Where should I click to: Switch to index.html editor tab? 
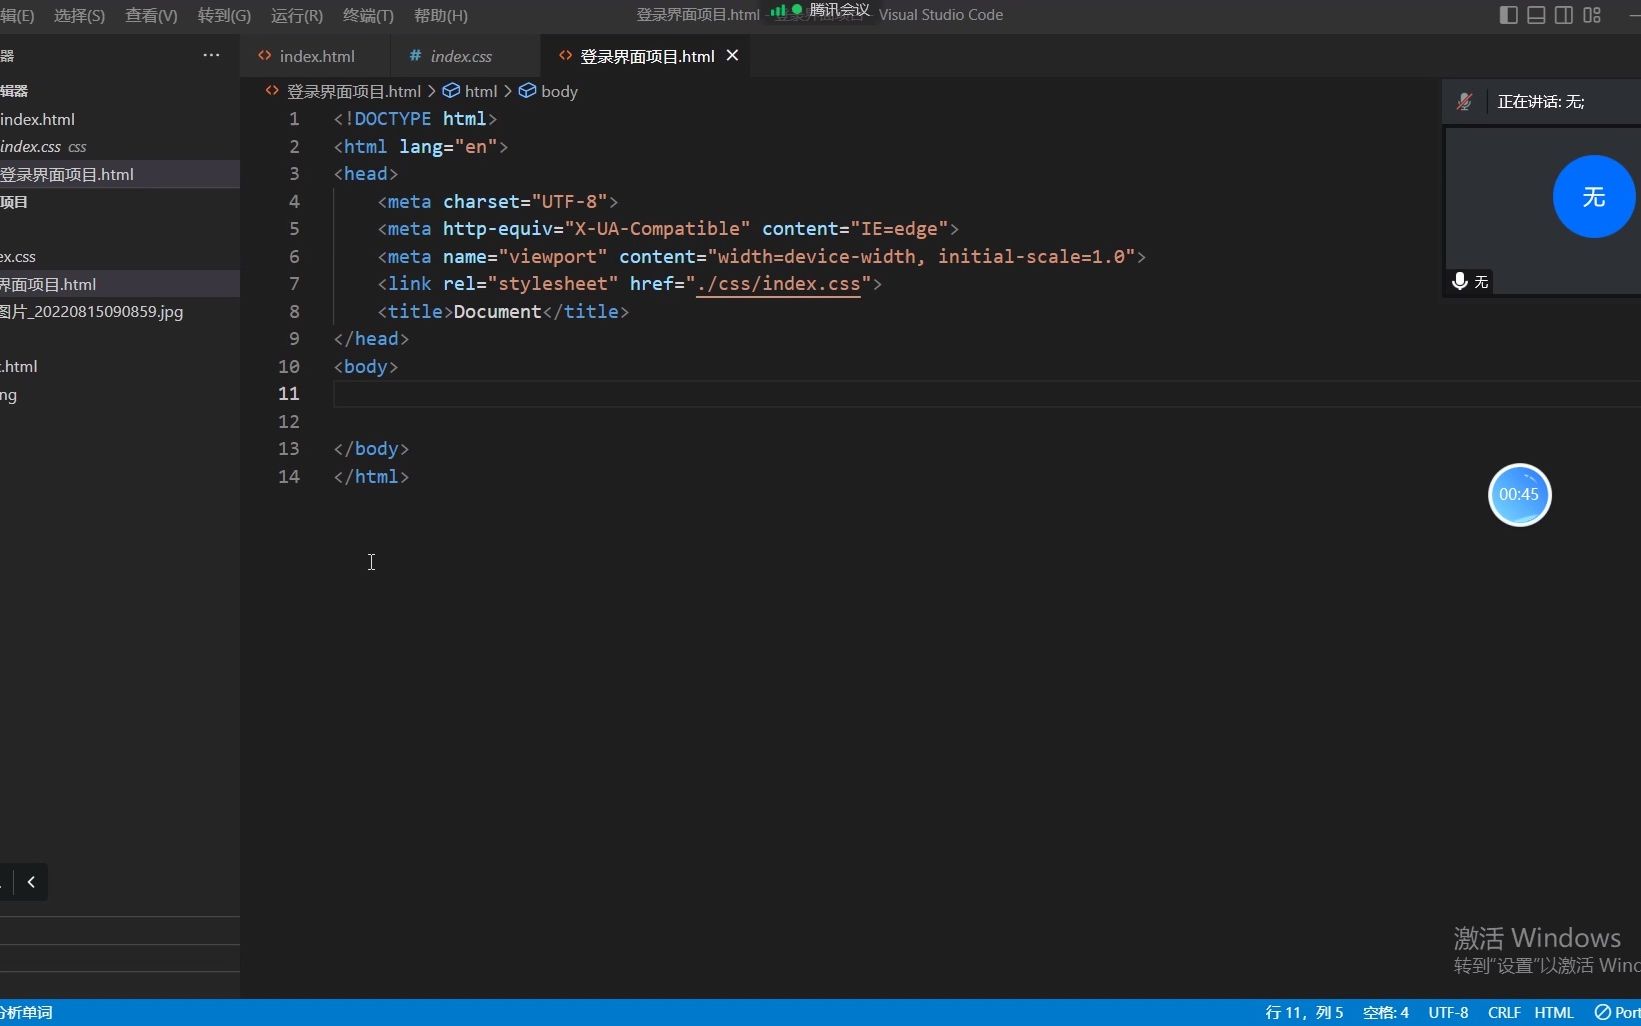tap(316, 56)
